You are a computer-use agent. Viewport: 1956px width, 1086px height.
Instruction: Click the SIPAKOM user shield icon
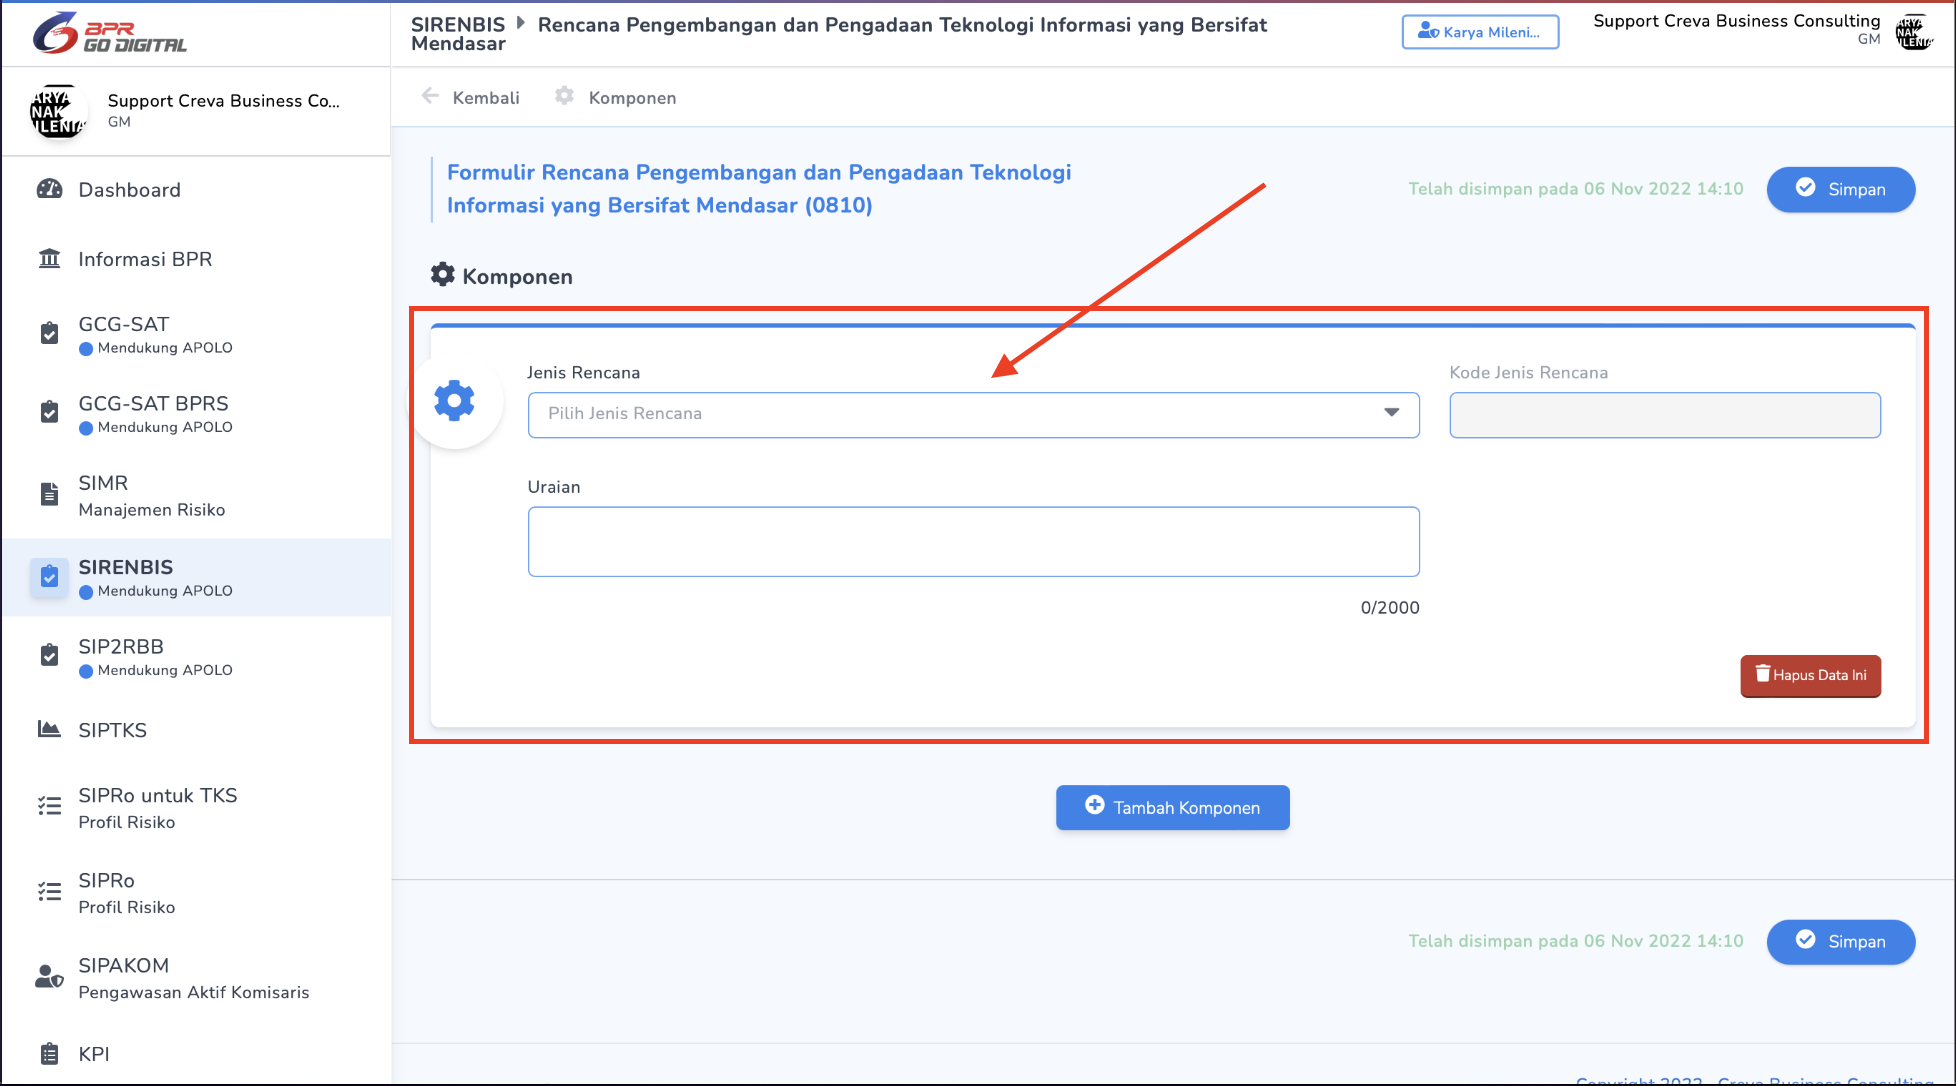click(49, 976)
